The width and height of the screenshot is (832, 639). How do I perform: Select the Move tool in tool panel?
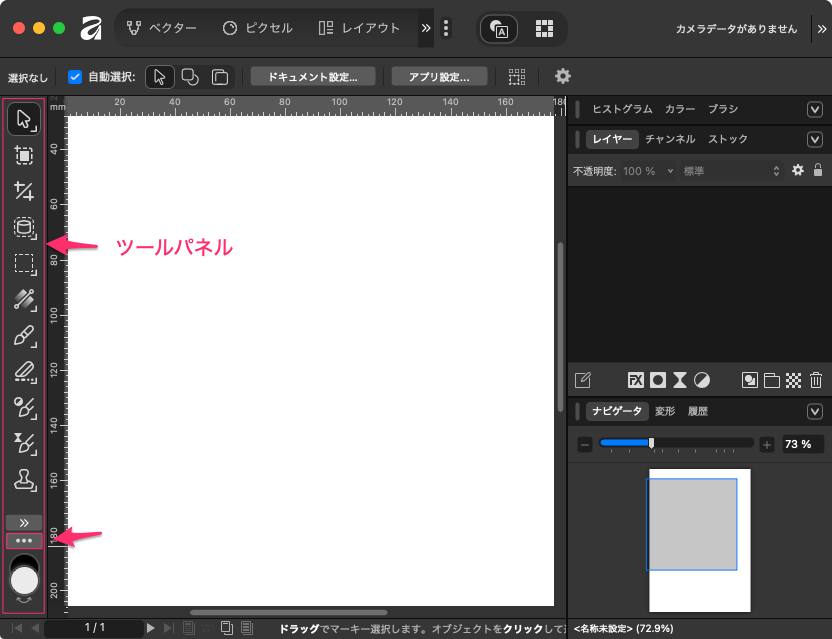coord(24,119)
